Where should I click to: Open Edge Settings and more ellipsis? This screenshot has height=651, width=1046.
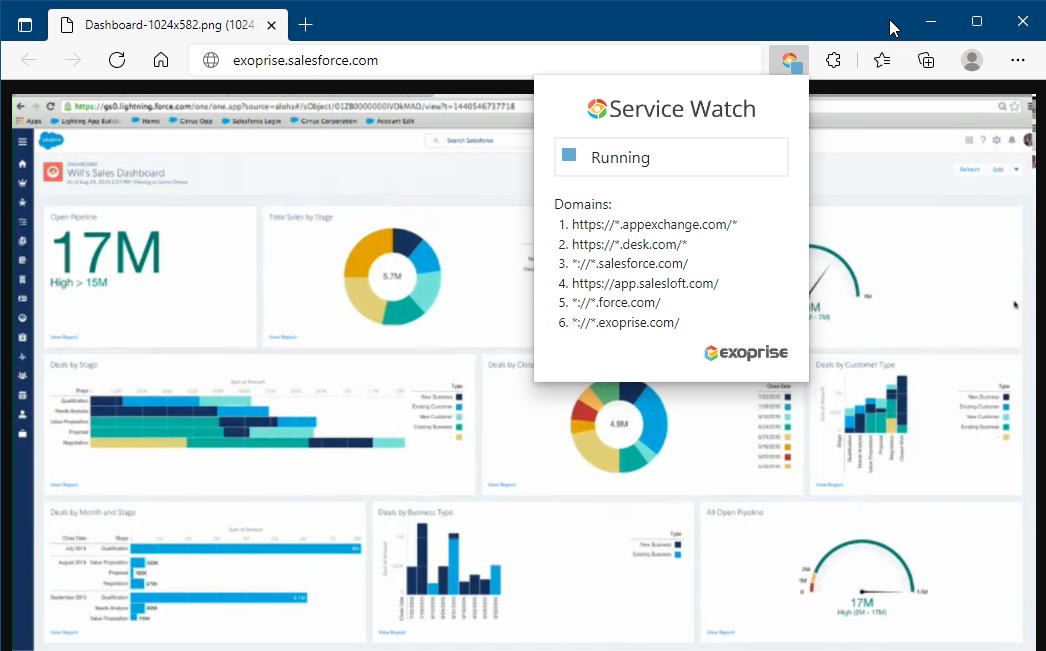(x=1017, y=60)
